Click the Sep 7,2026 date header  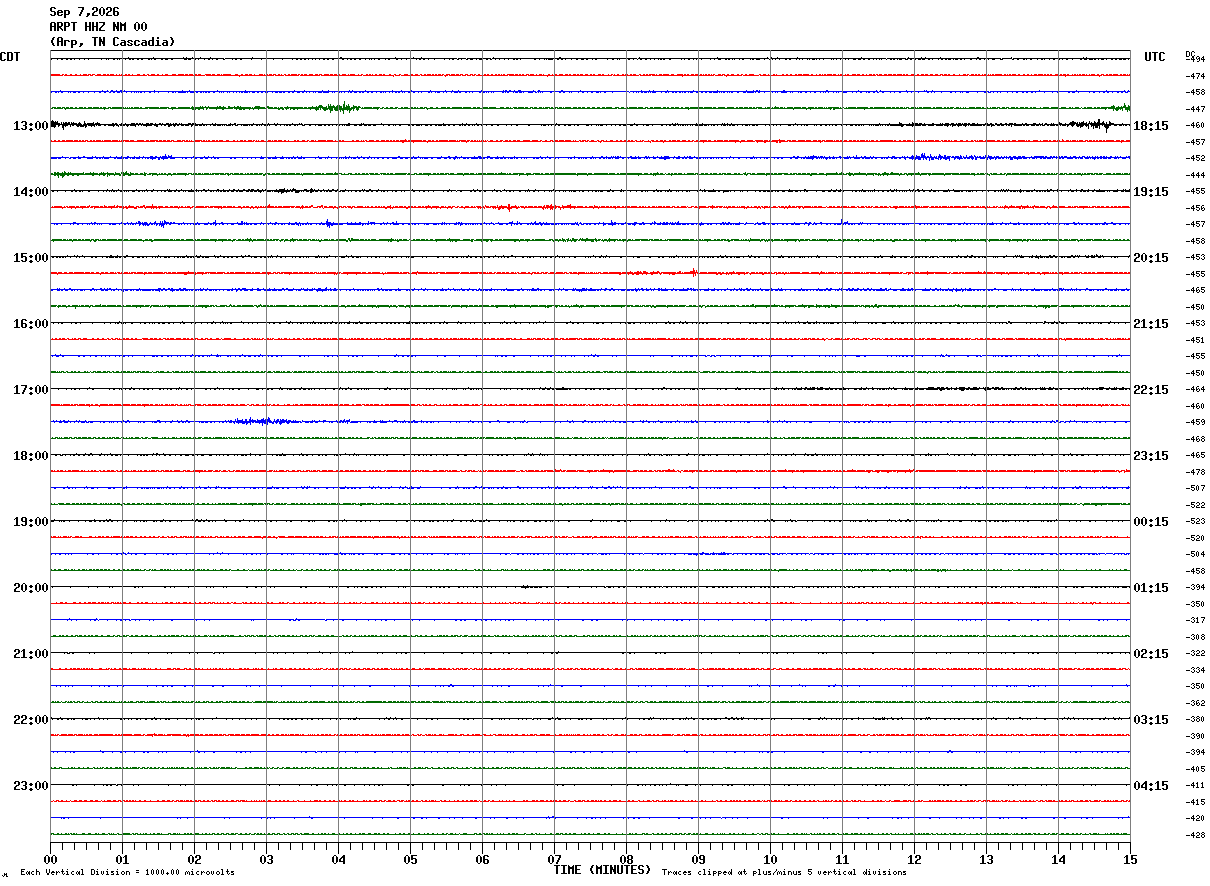click(84, 12)
